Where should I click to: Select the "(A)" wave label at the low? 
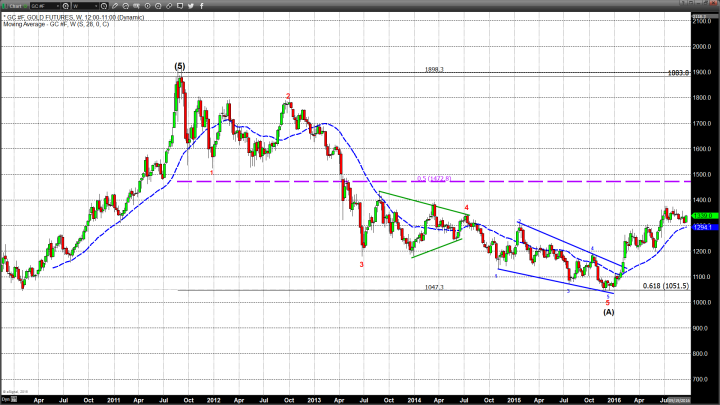coord(608,311)
